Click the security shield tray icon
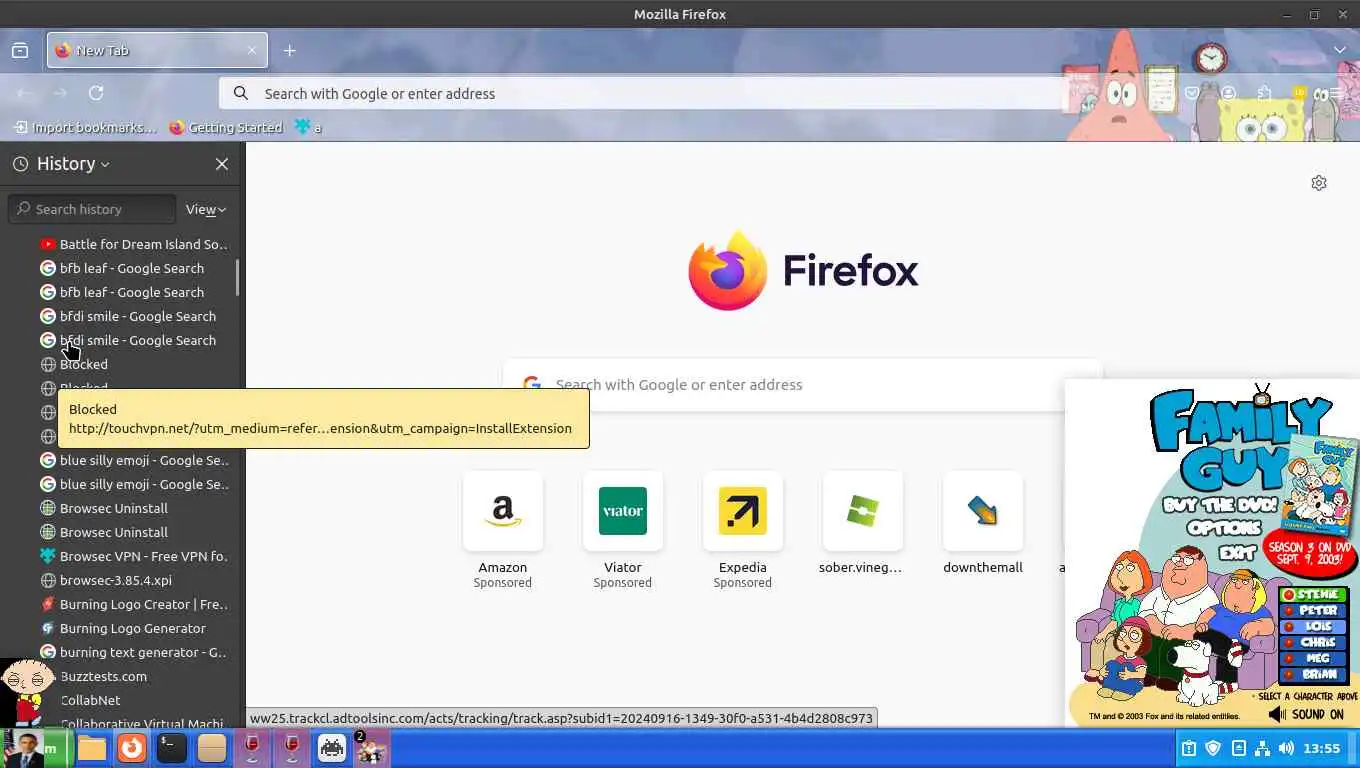 [1213, 748]
